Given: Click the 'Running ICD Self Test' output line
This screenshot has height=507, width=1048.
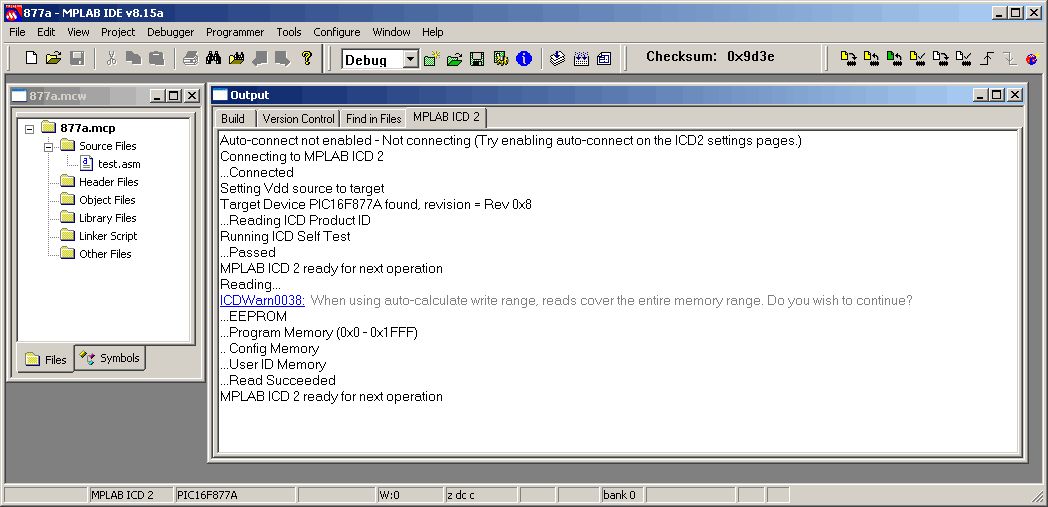Looking at the screenshot, I should pos(285,236).
